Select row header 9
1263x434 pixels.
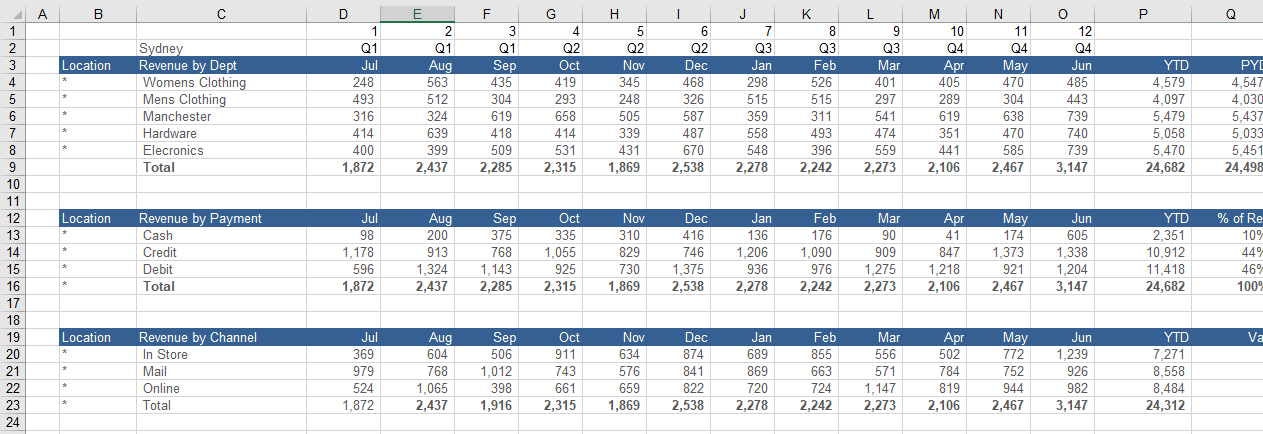12,167
